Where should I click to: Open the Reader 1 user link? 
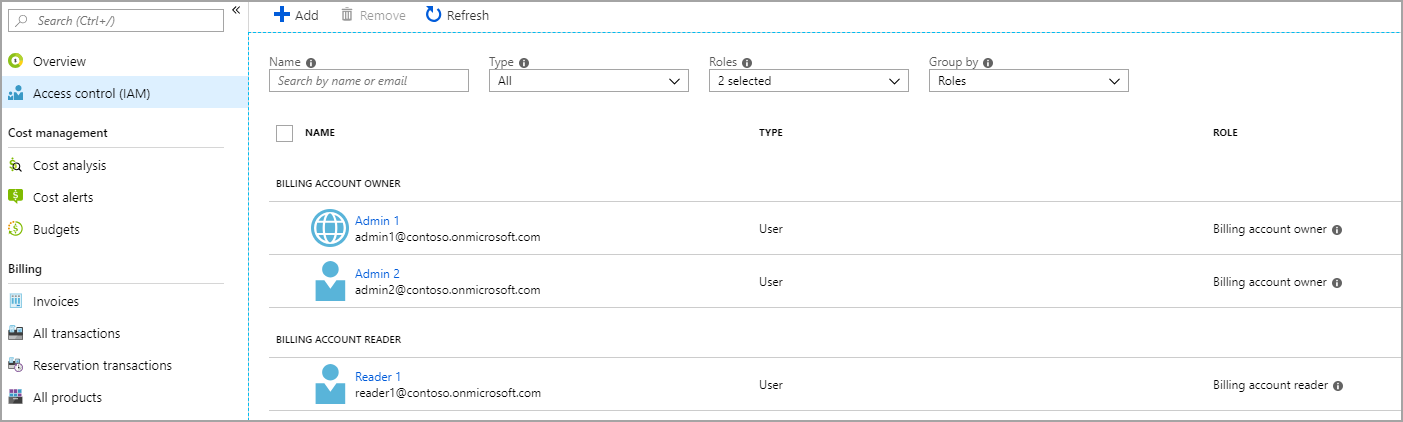378,377
